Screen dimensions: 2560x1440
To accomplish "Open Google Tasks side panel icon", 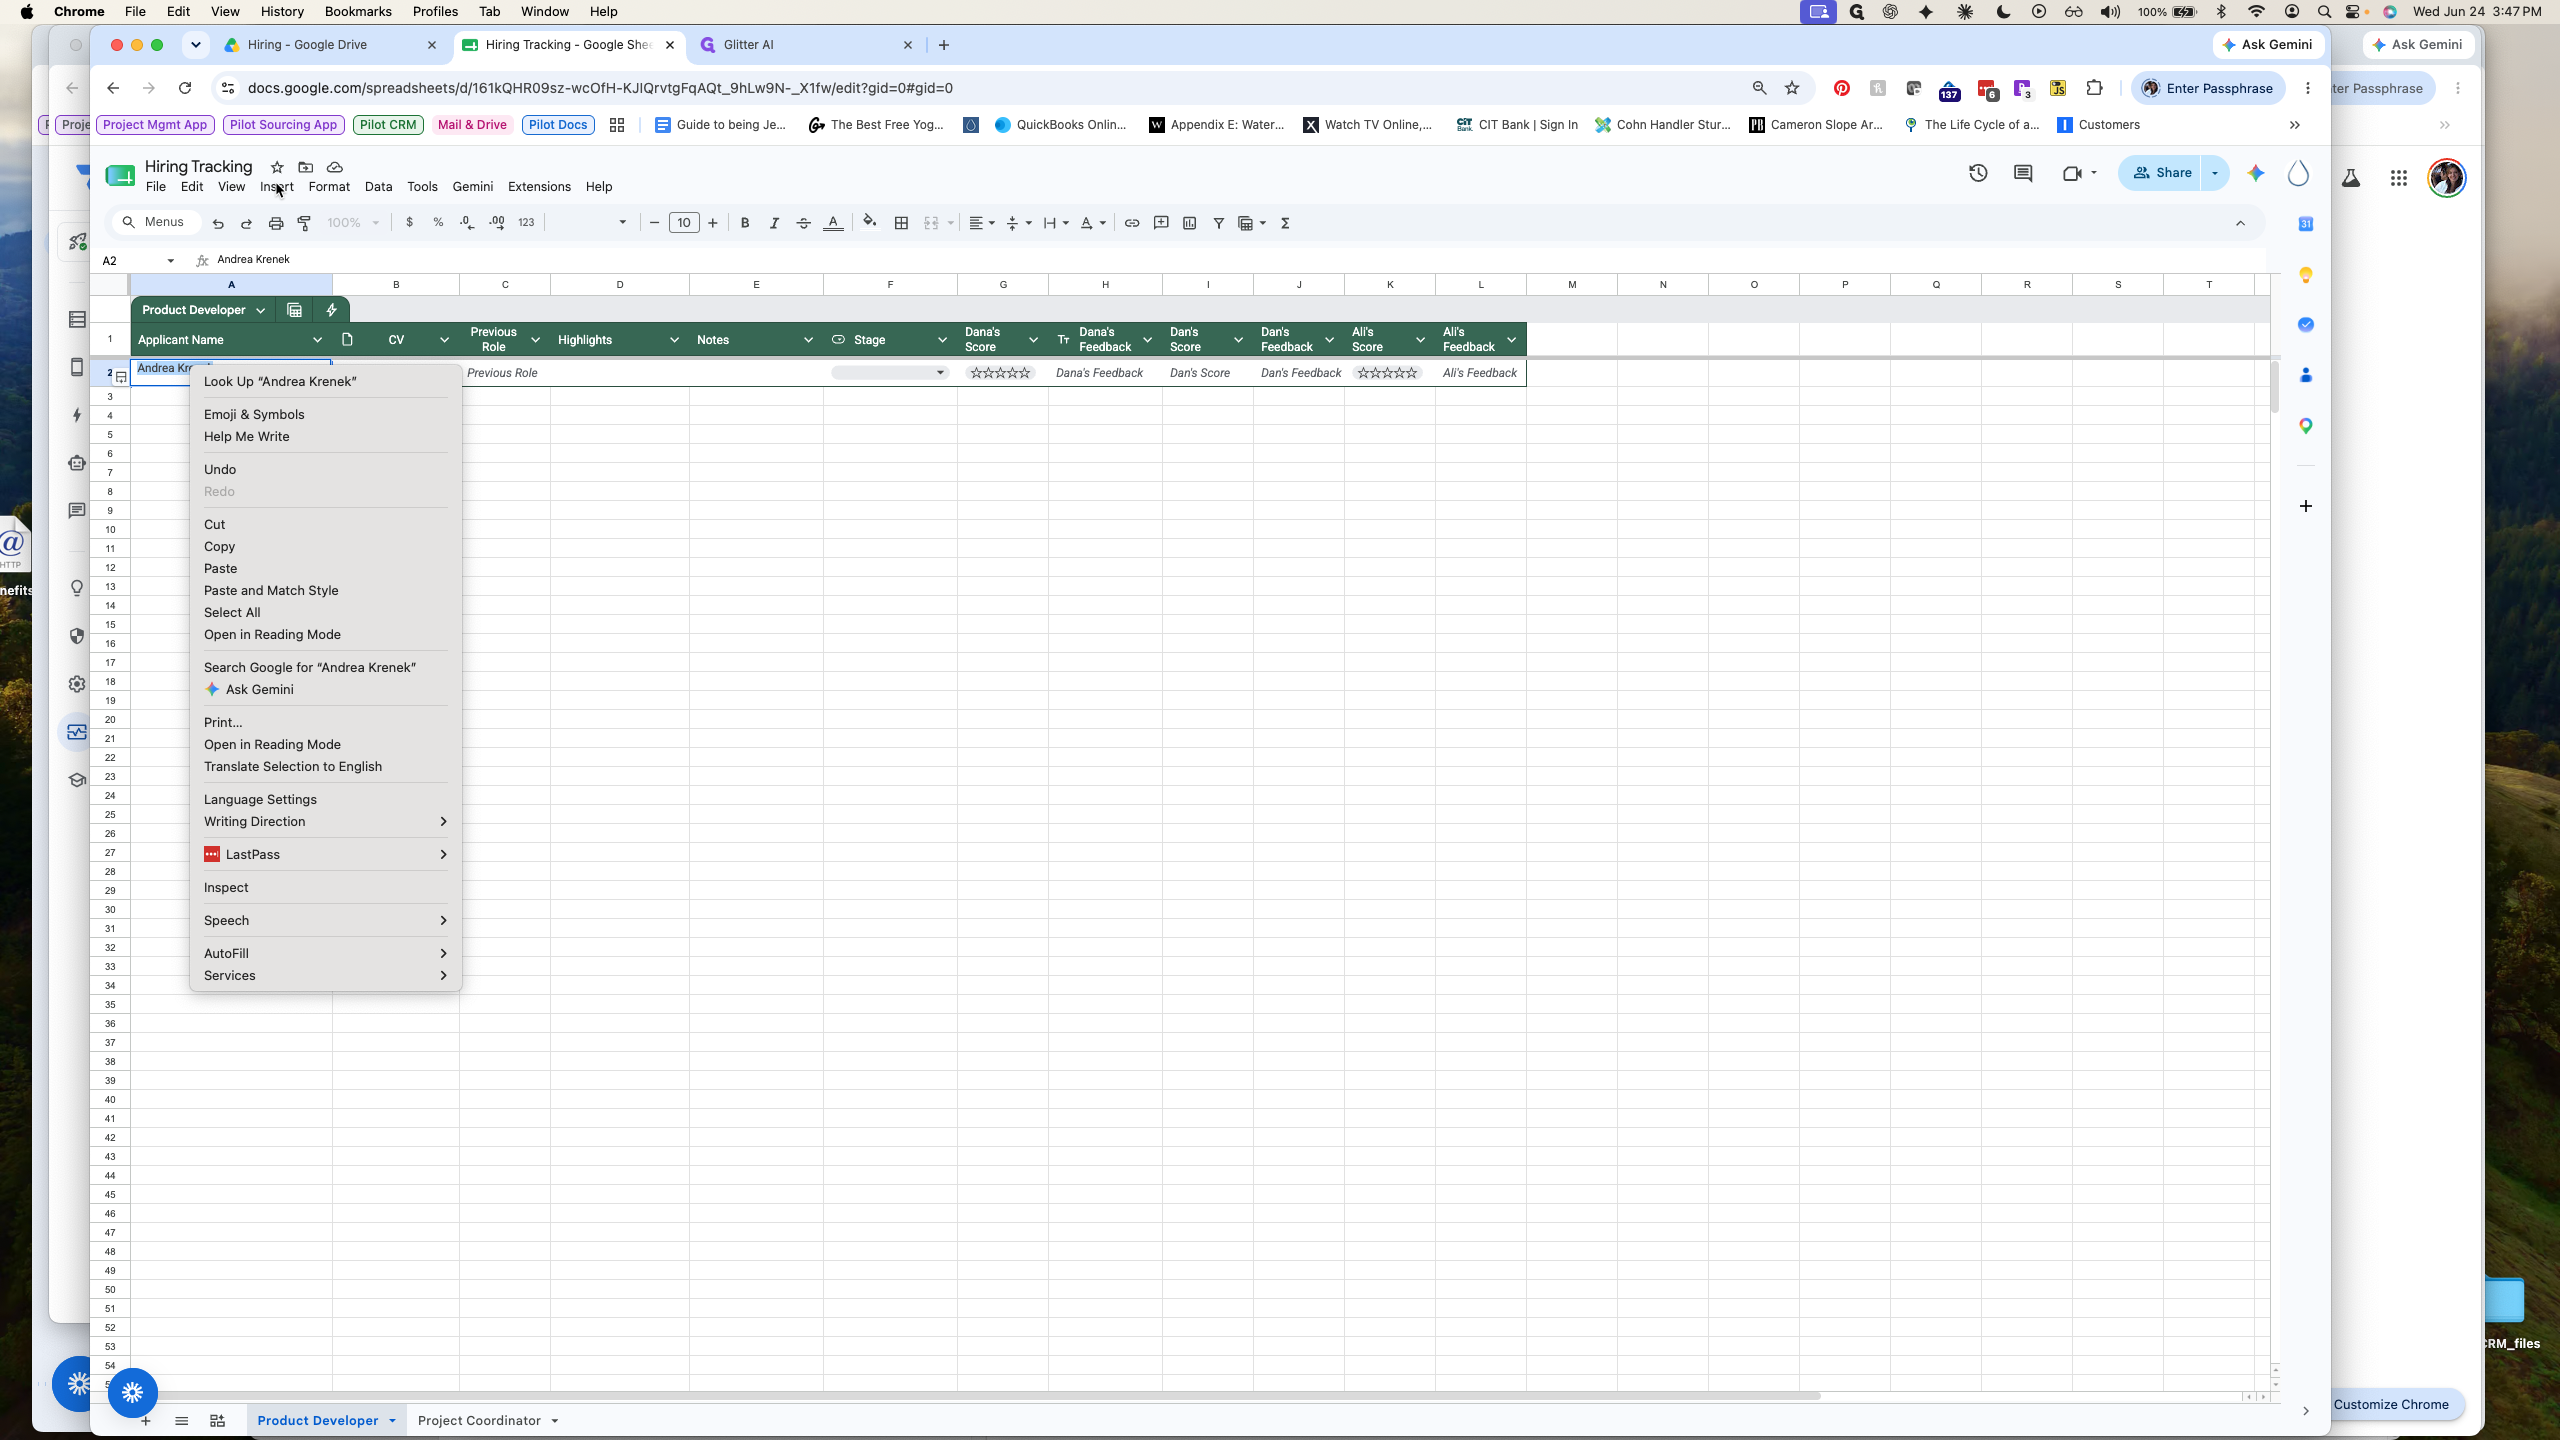I will (2306, 324).
